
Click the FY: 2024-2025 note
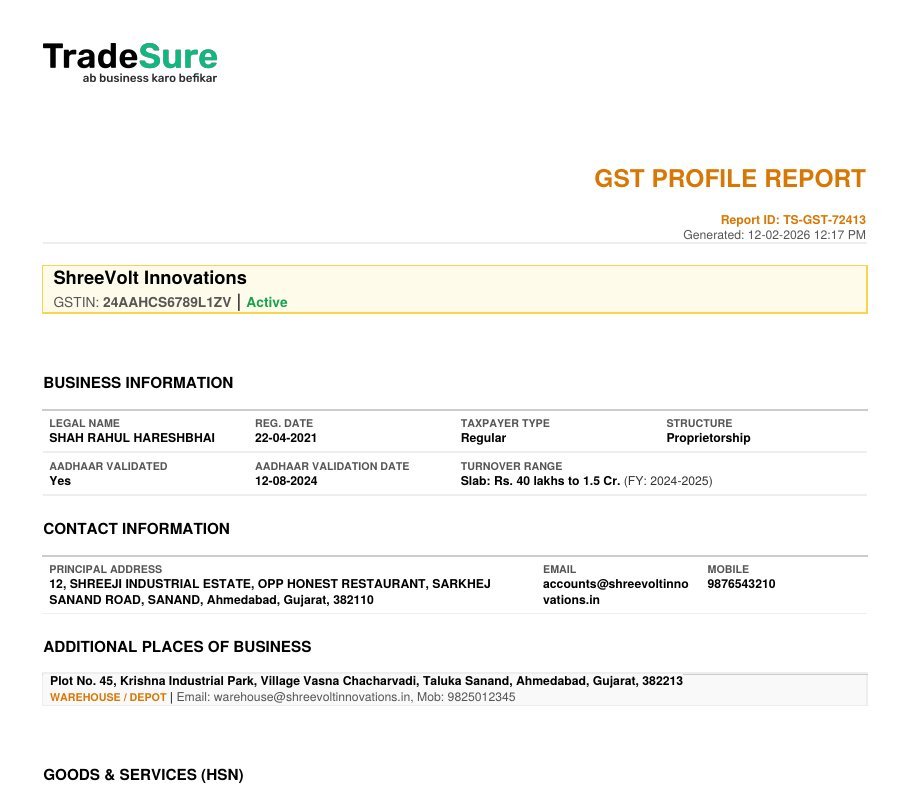(668, 481)
